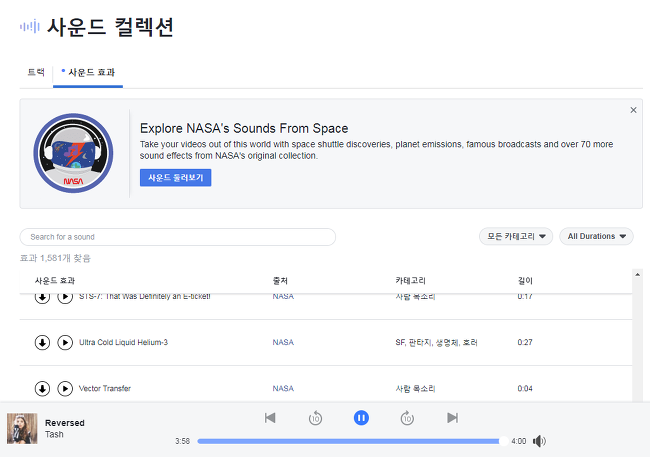Click the NASA astronaut badge image
The width and height of the screenshot is (650, 457).
73,153
